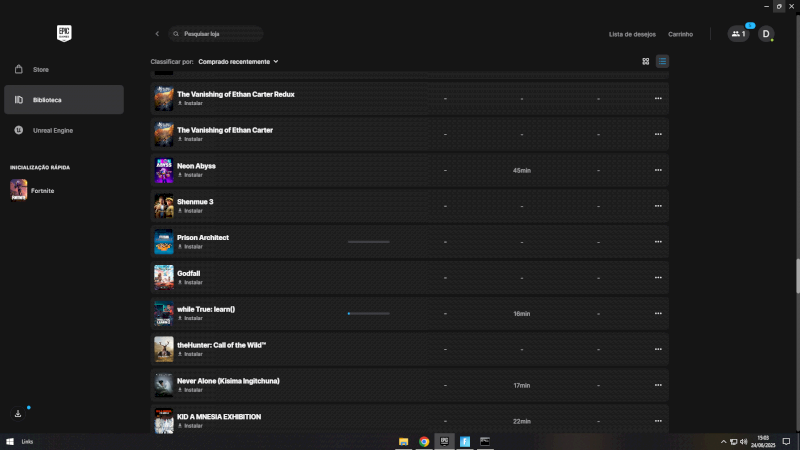Open the Store section
Viewport: 800px width, 450px height.
click(x=64, y=69)
